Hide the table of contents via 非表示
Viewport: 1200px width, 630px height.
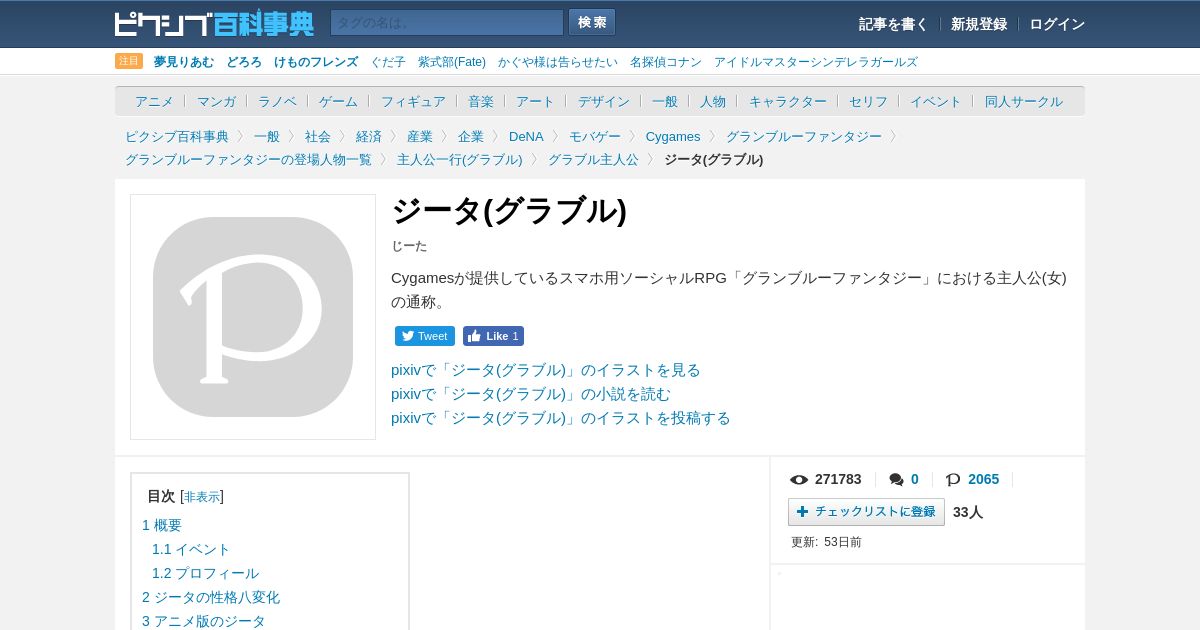click(x=202, y=497)
